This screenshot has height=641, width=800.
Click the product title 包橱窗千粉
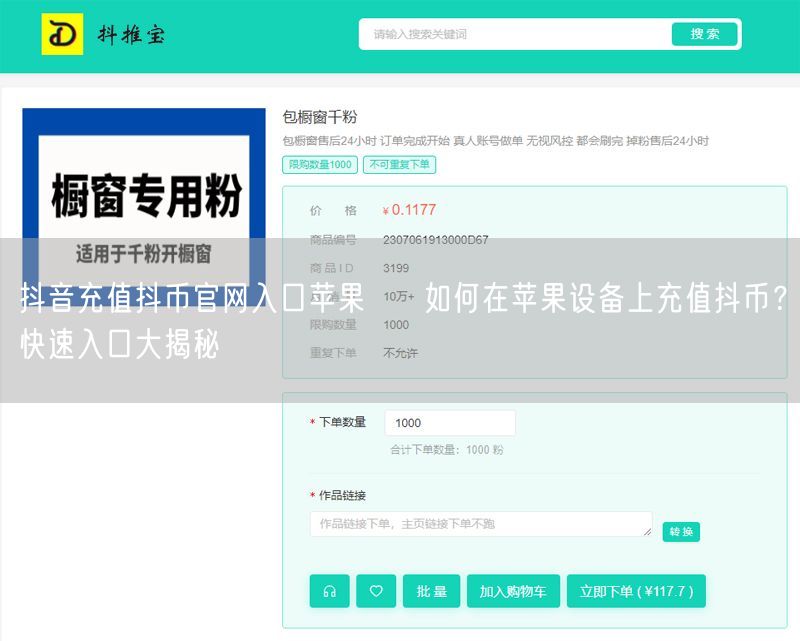click(320, 117)
